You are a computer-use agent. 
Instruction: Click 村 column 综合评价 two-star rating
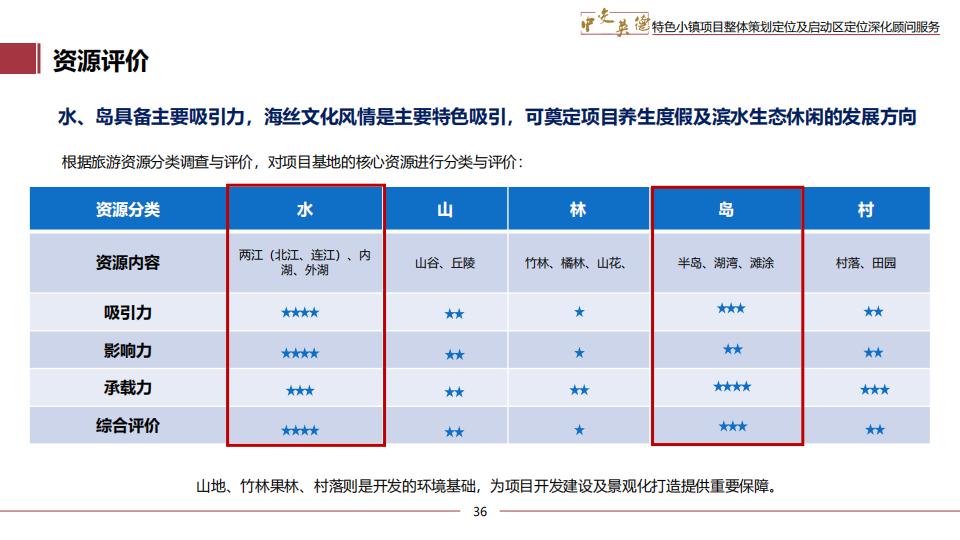coord(876,430)
